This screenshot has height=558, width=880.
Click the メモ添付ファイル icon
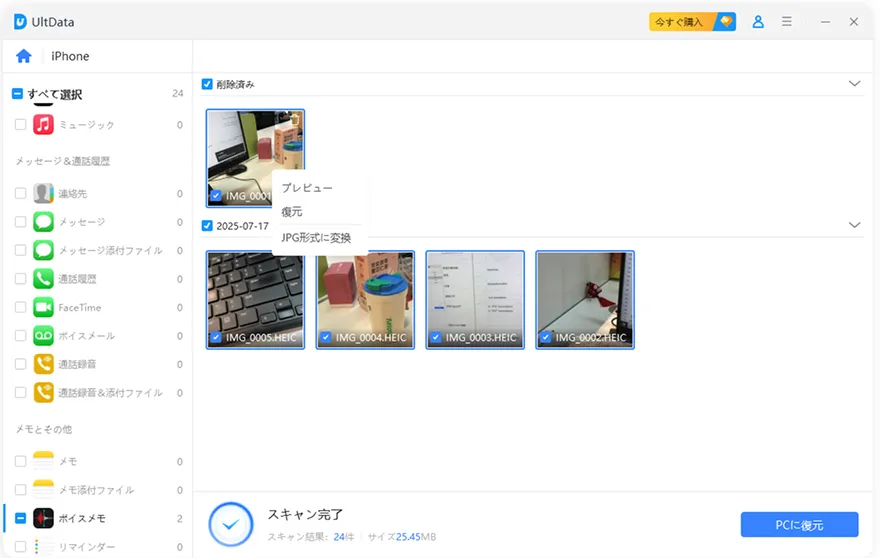coord(43,490)
